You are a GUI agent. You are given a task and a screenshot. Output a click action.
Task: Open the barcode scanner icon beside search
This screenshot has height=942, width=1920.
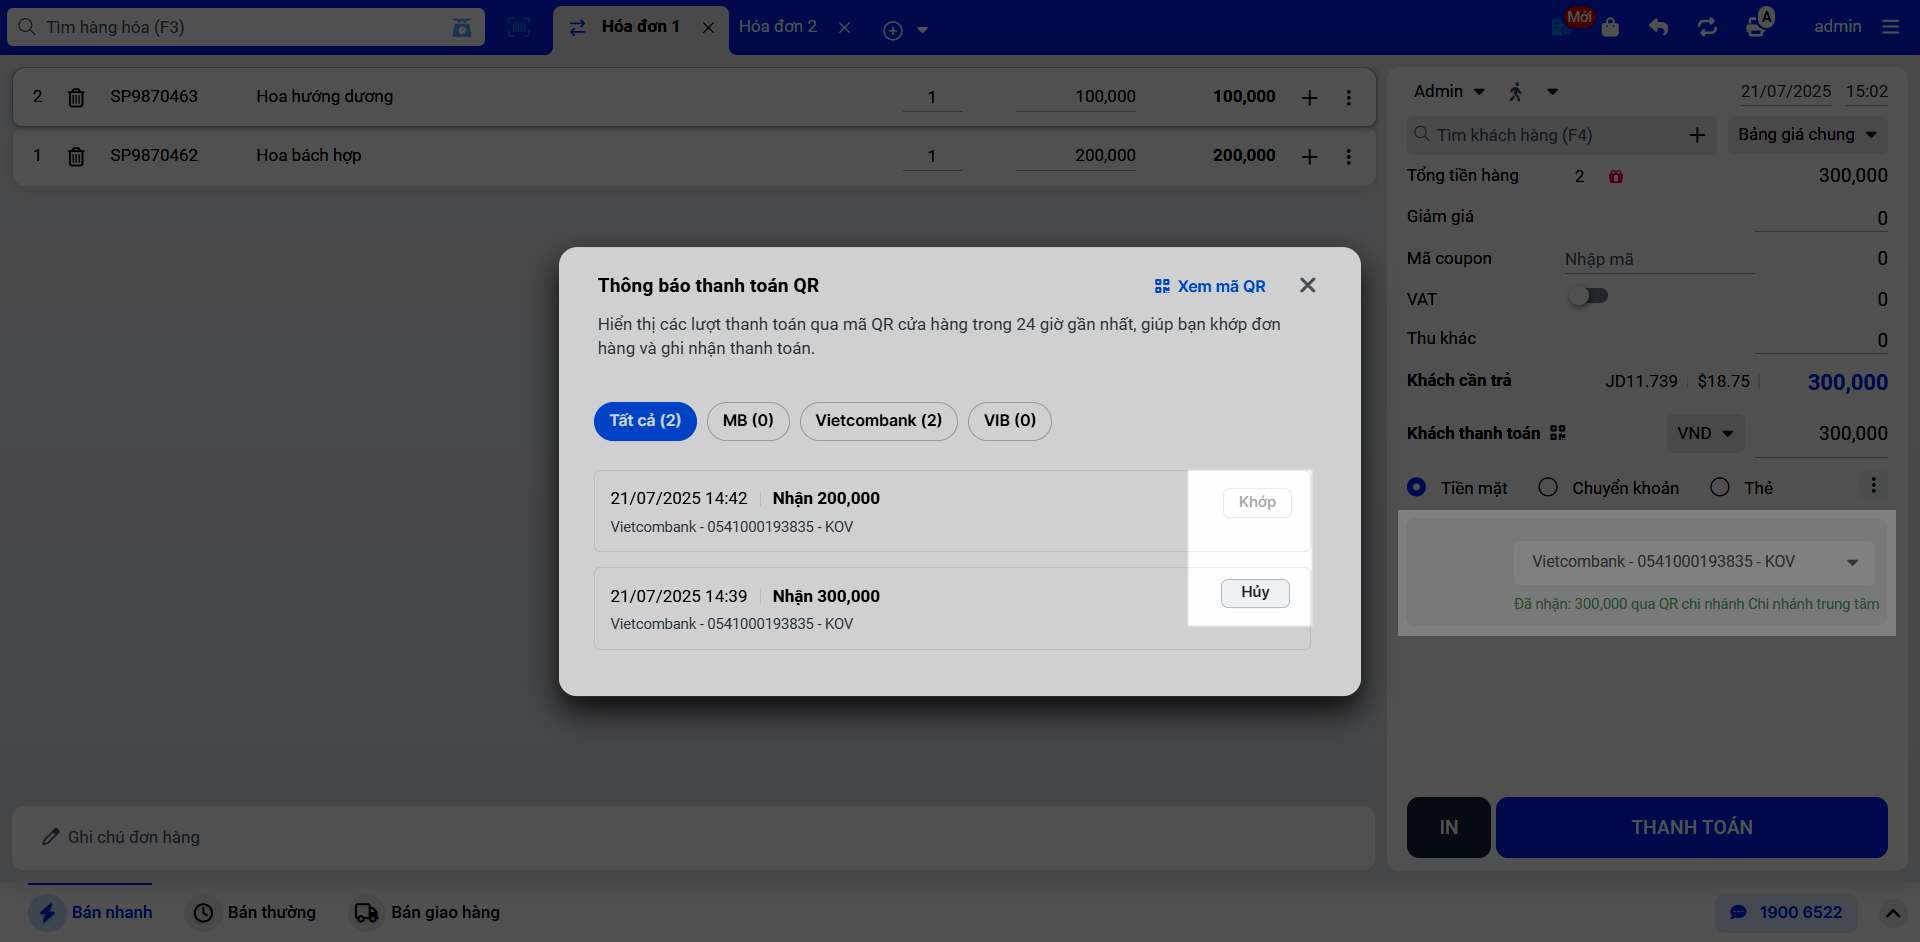pos(519,27)
